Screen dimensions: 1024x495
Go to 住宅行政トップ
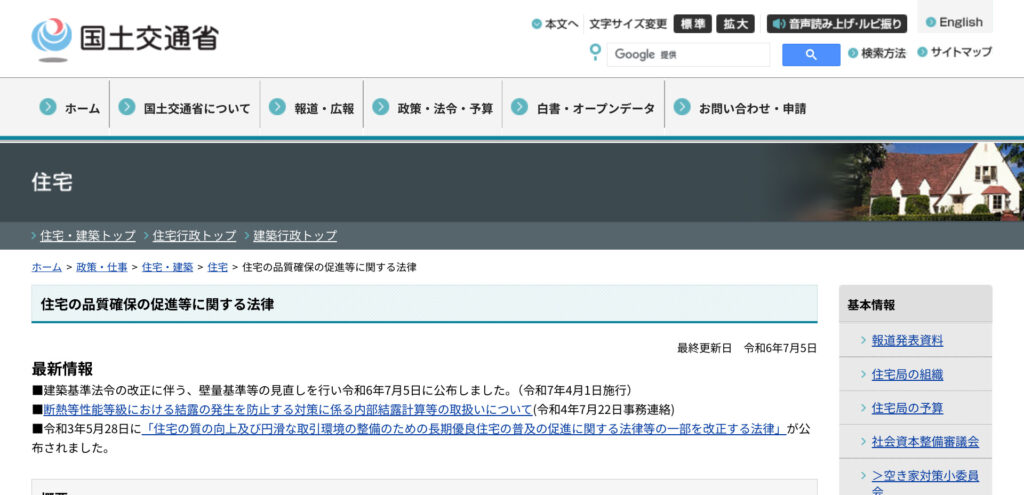tap(194, 236)
